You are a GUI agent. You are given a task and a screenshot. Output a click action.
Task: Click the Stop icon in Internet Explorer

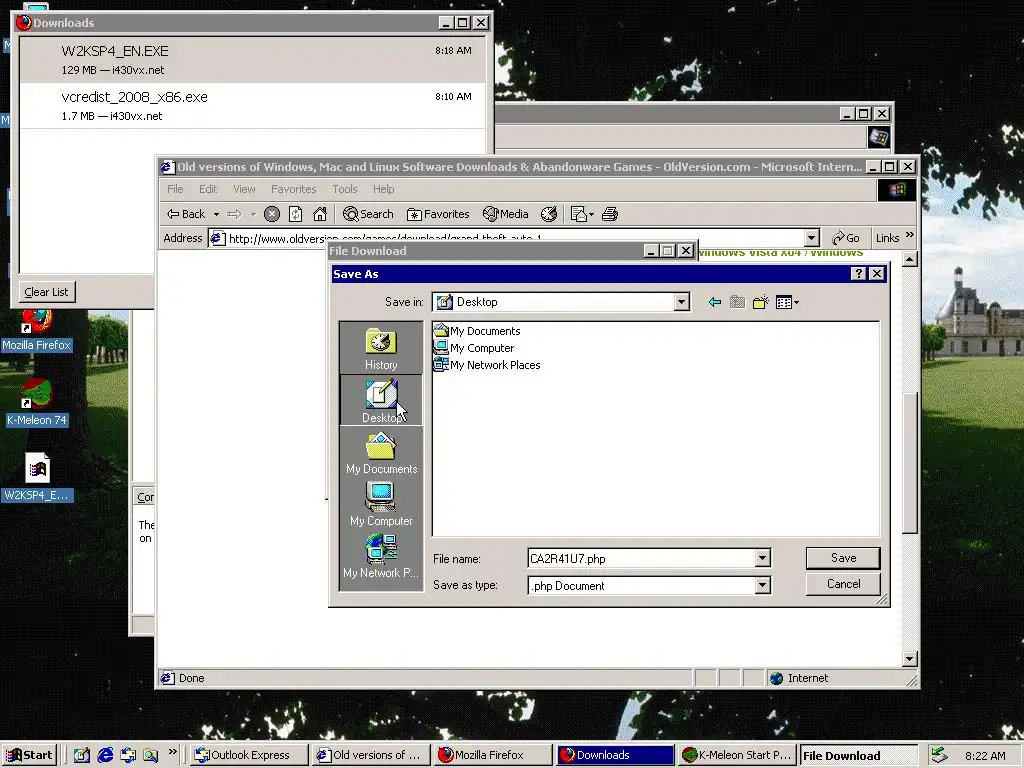pyautogui.click(x=272, y=214)
